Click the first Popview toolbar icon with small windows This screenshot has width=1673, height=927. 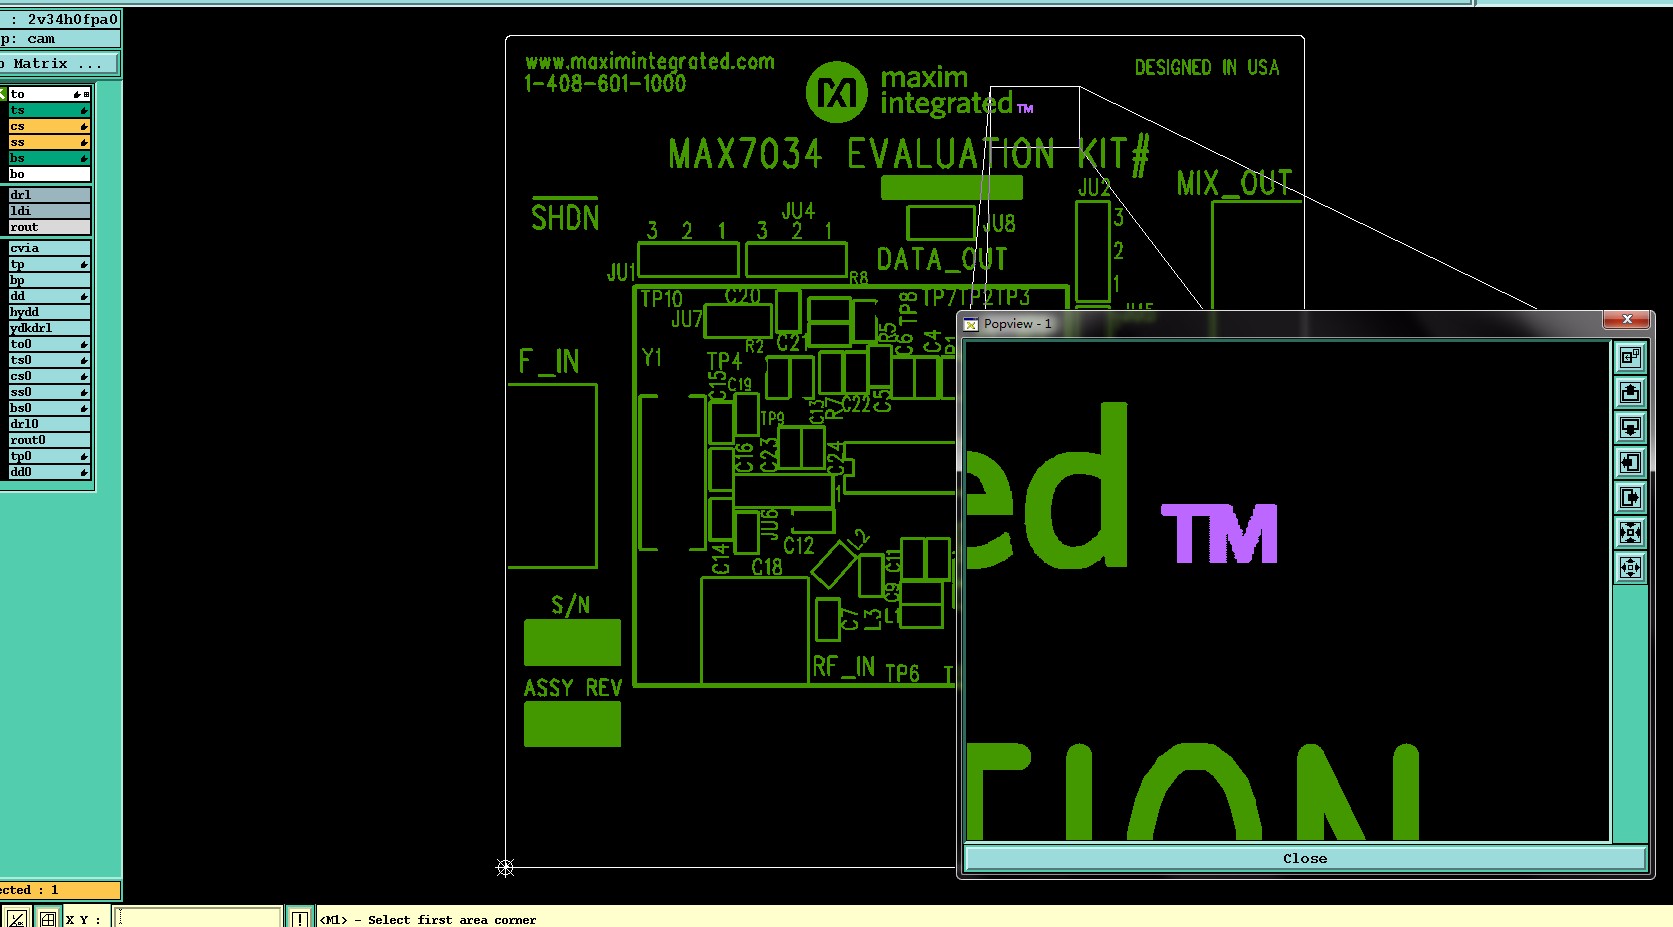click(x=1630, y=357)
